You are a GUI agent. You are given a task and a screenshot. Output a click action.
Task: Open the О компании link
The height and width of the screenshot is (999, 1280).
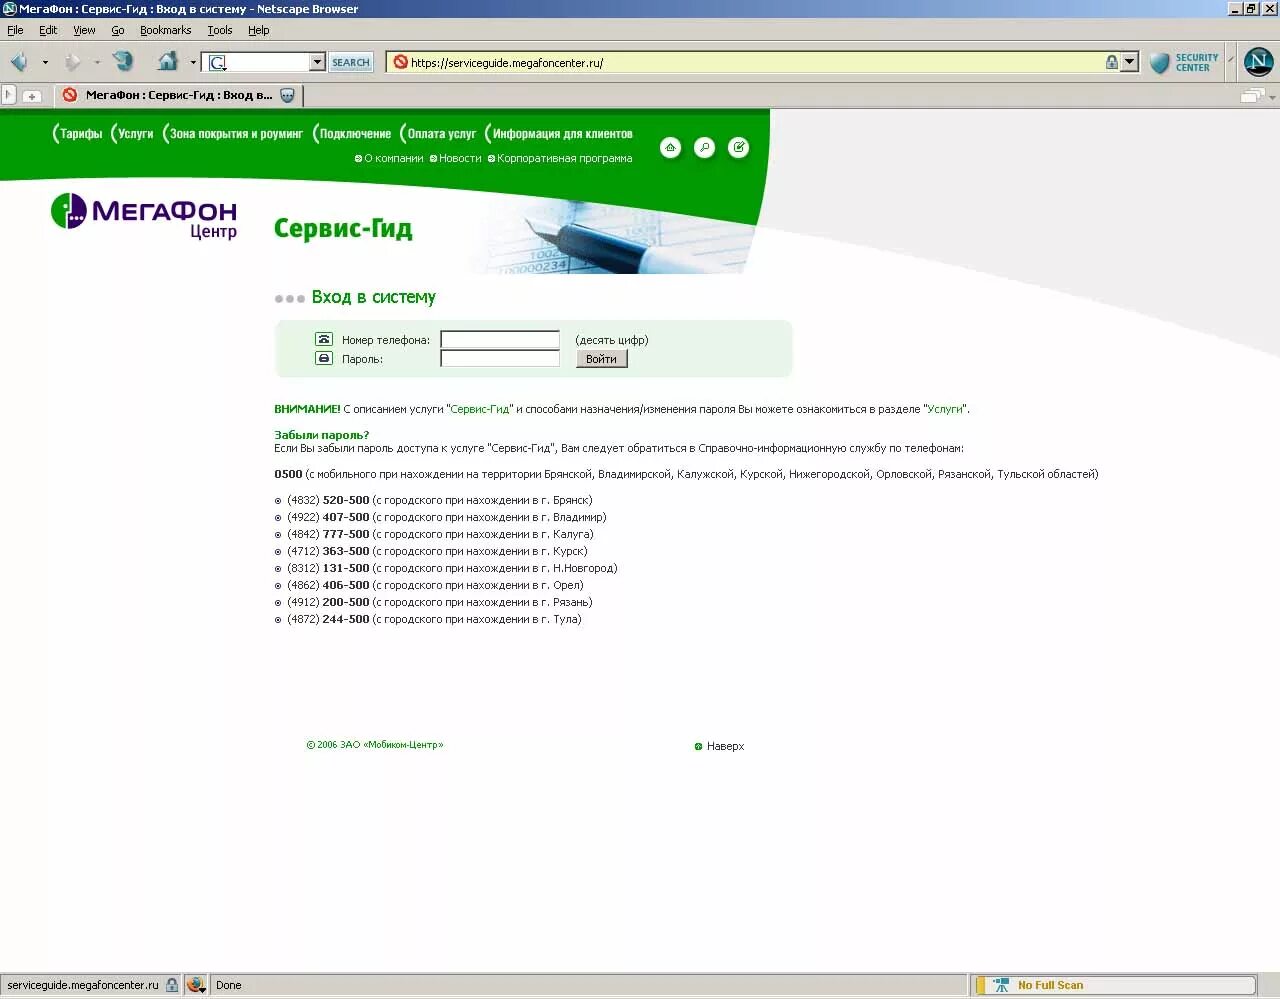(393, 158)
